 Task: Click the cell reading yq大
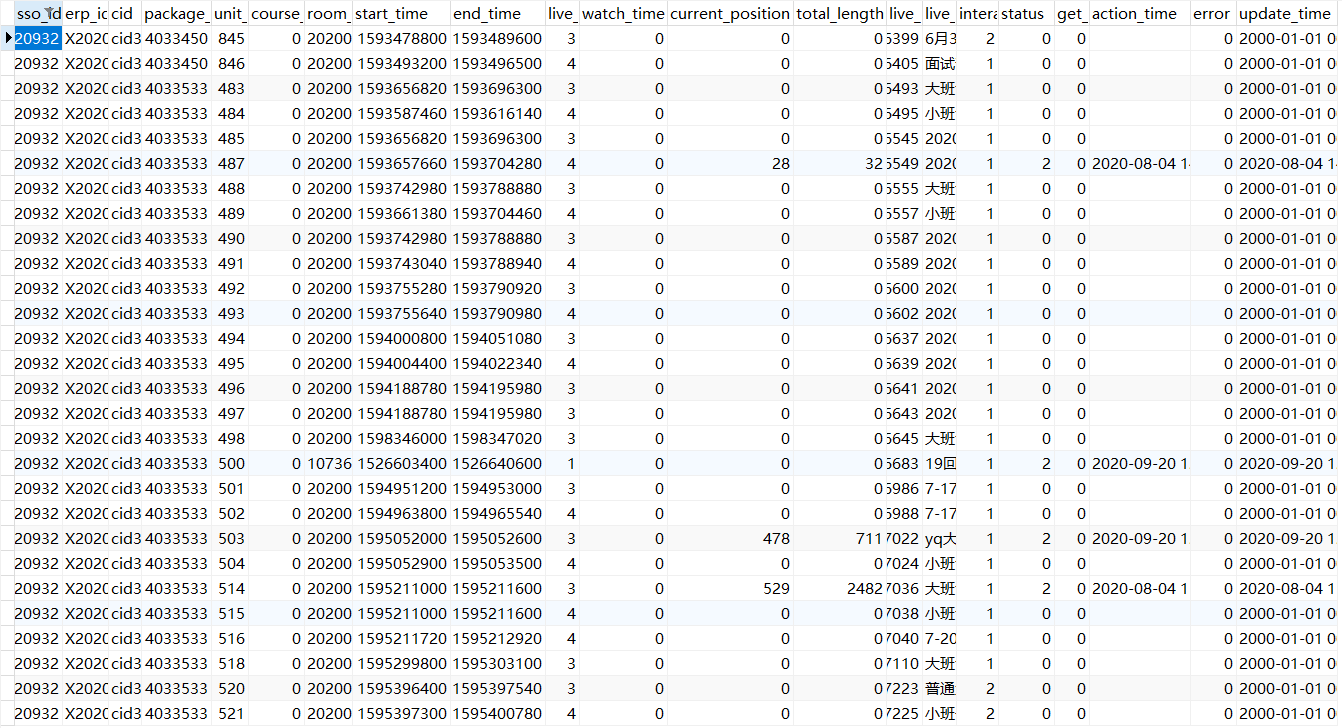point(939,538)
